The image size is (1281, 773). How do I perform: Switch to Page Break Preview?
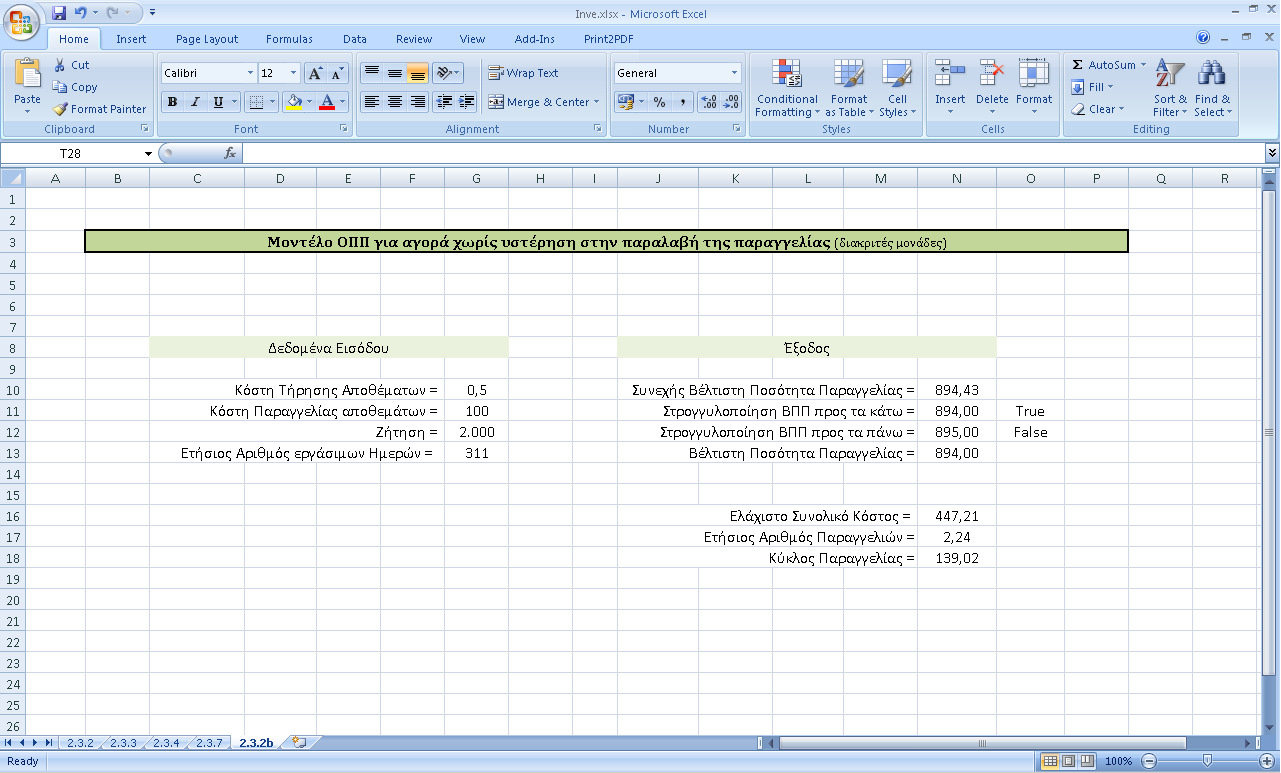coord(1086,761)
